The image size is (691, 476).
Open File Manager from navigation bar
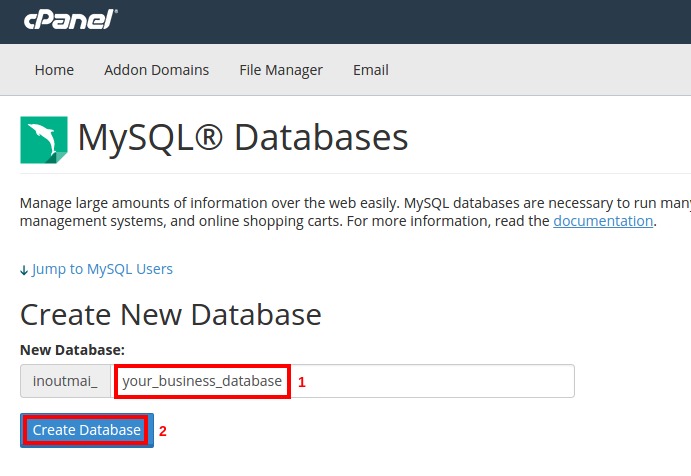(281, 70)
